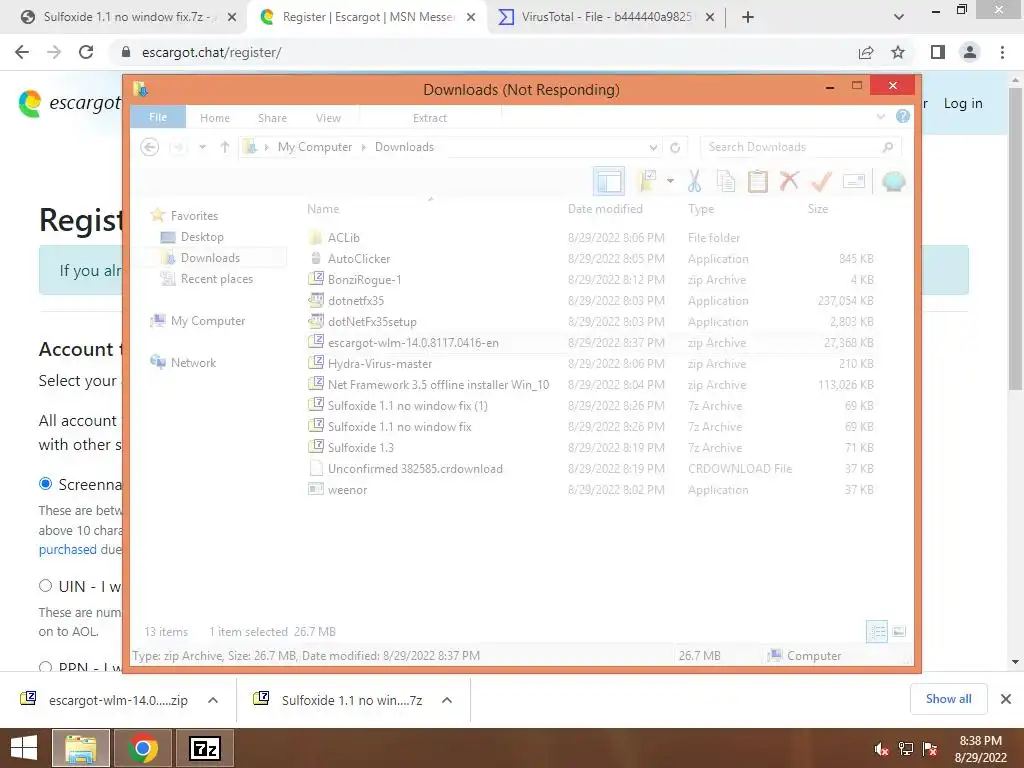Select Downloads in navigation pane
1024x768 pixels.
click(x=210, y=257)
